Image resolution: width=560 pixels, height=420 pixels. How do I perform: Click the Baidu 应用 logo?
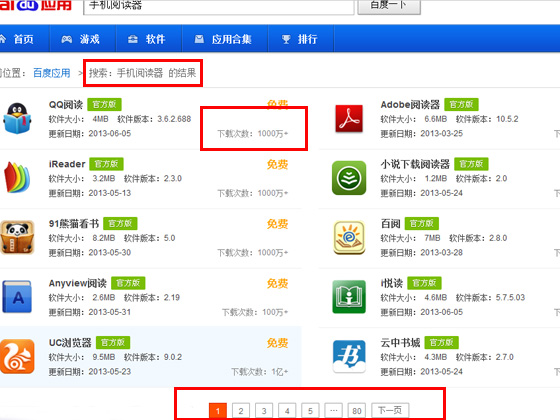[36, 5]
